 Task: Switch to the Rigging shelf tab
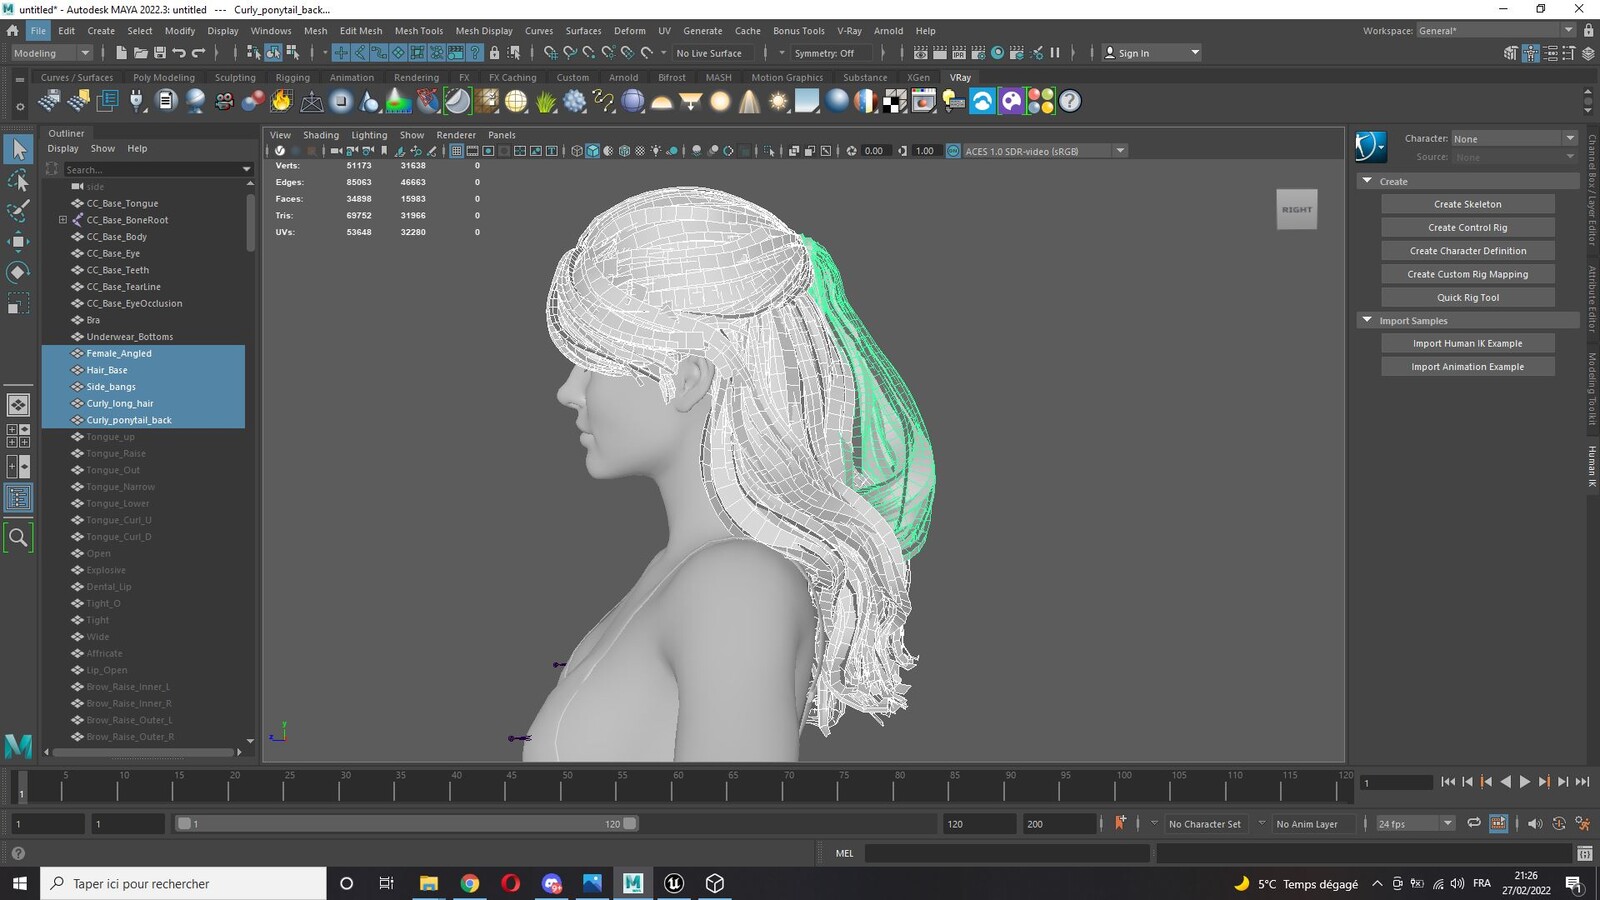pos(292,77)
